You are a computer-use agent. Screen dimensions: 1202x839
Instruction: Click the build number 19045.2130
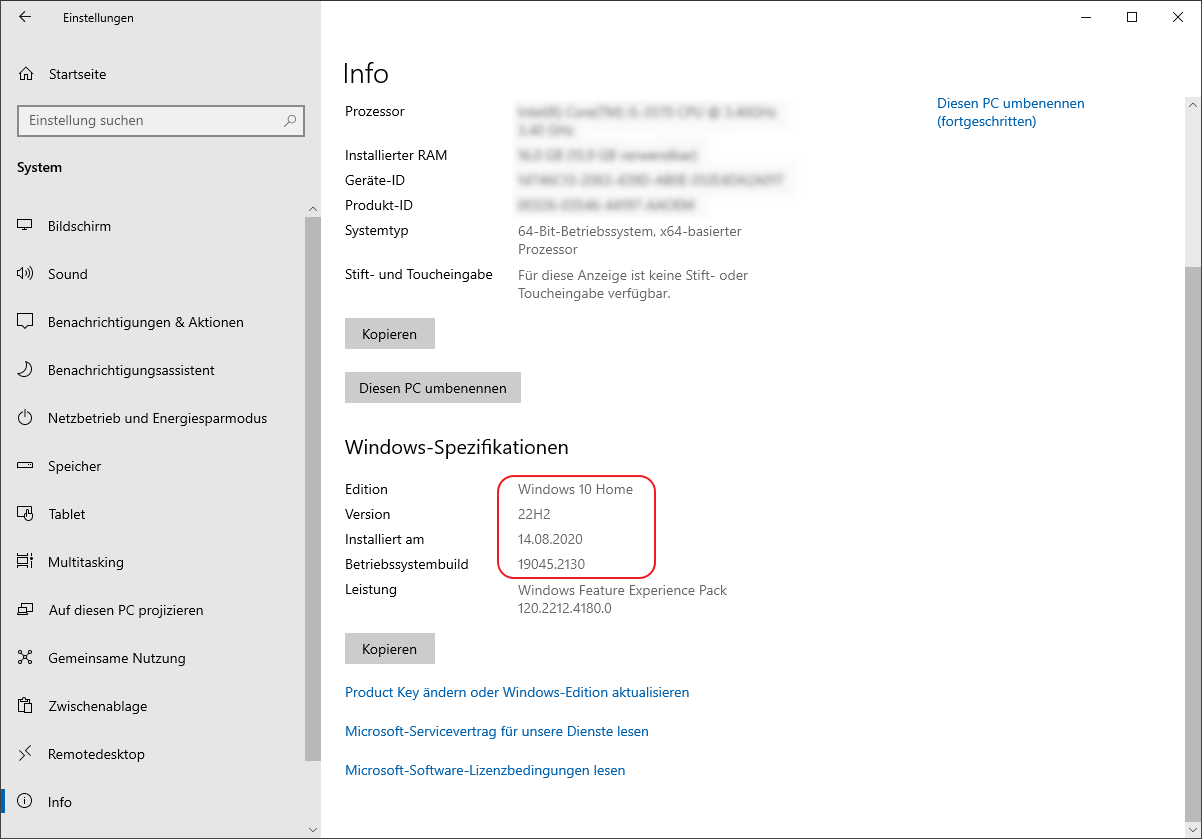point(551,564)
